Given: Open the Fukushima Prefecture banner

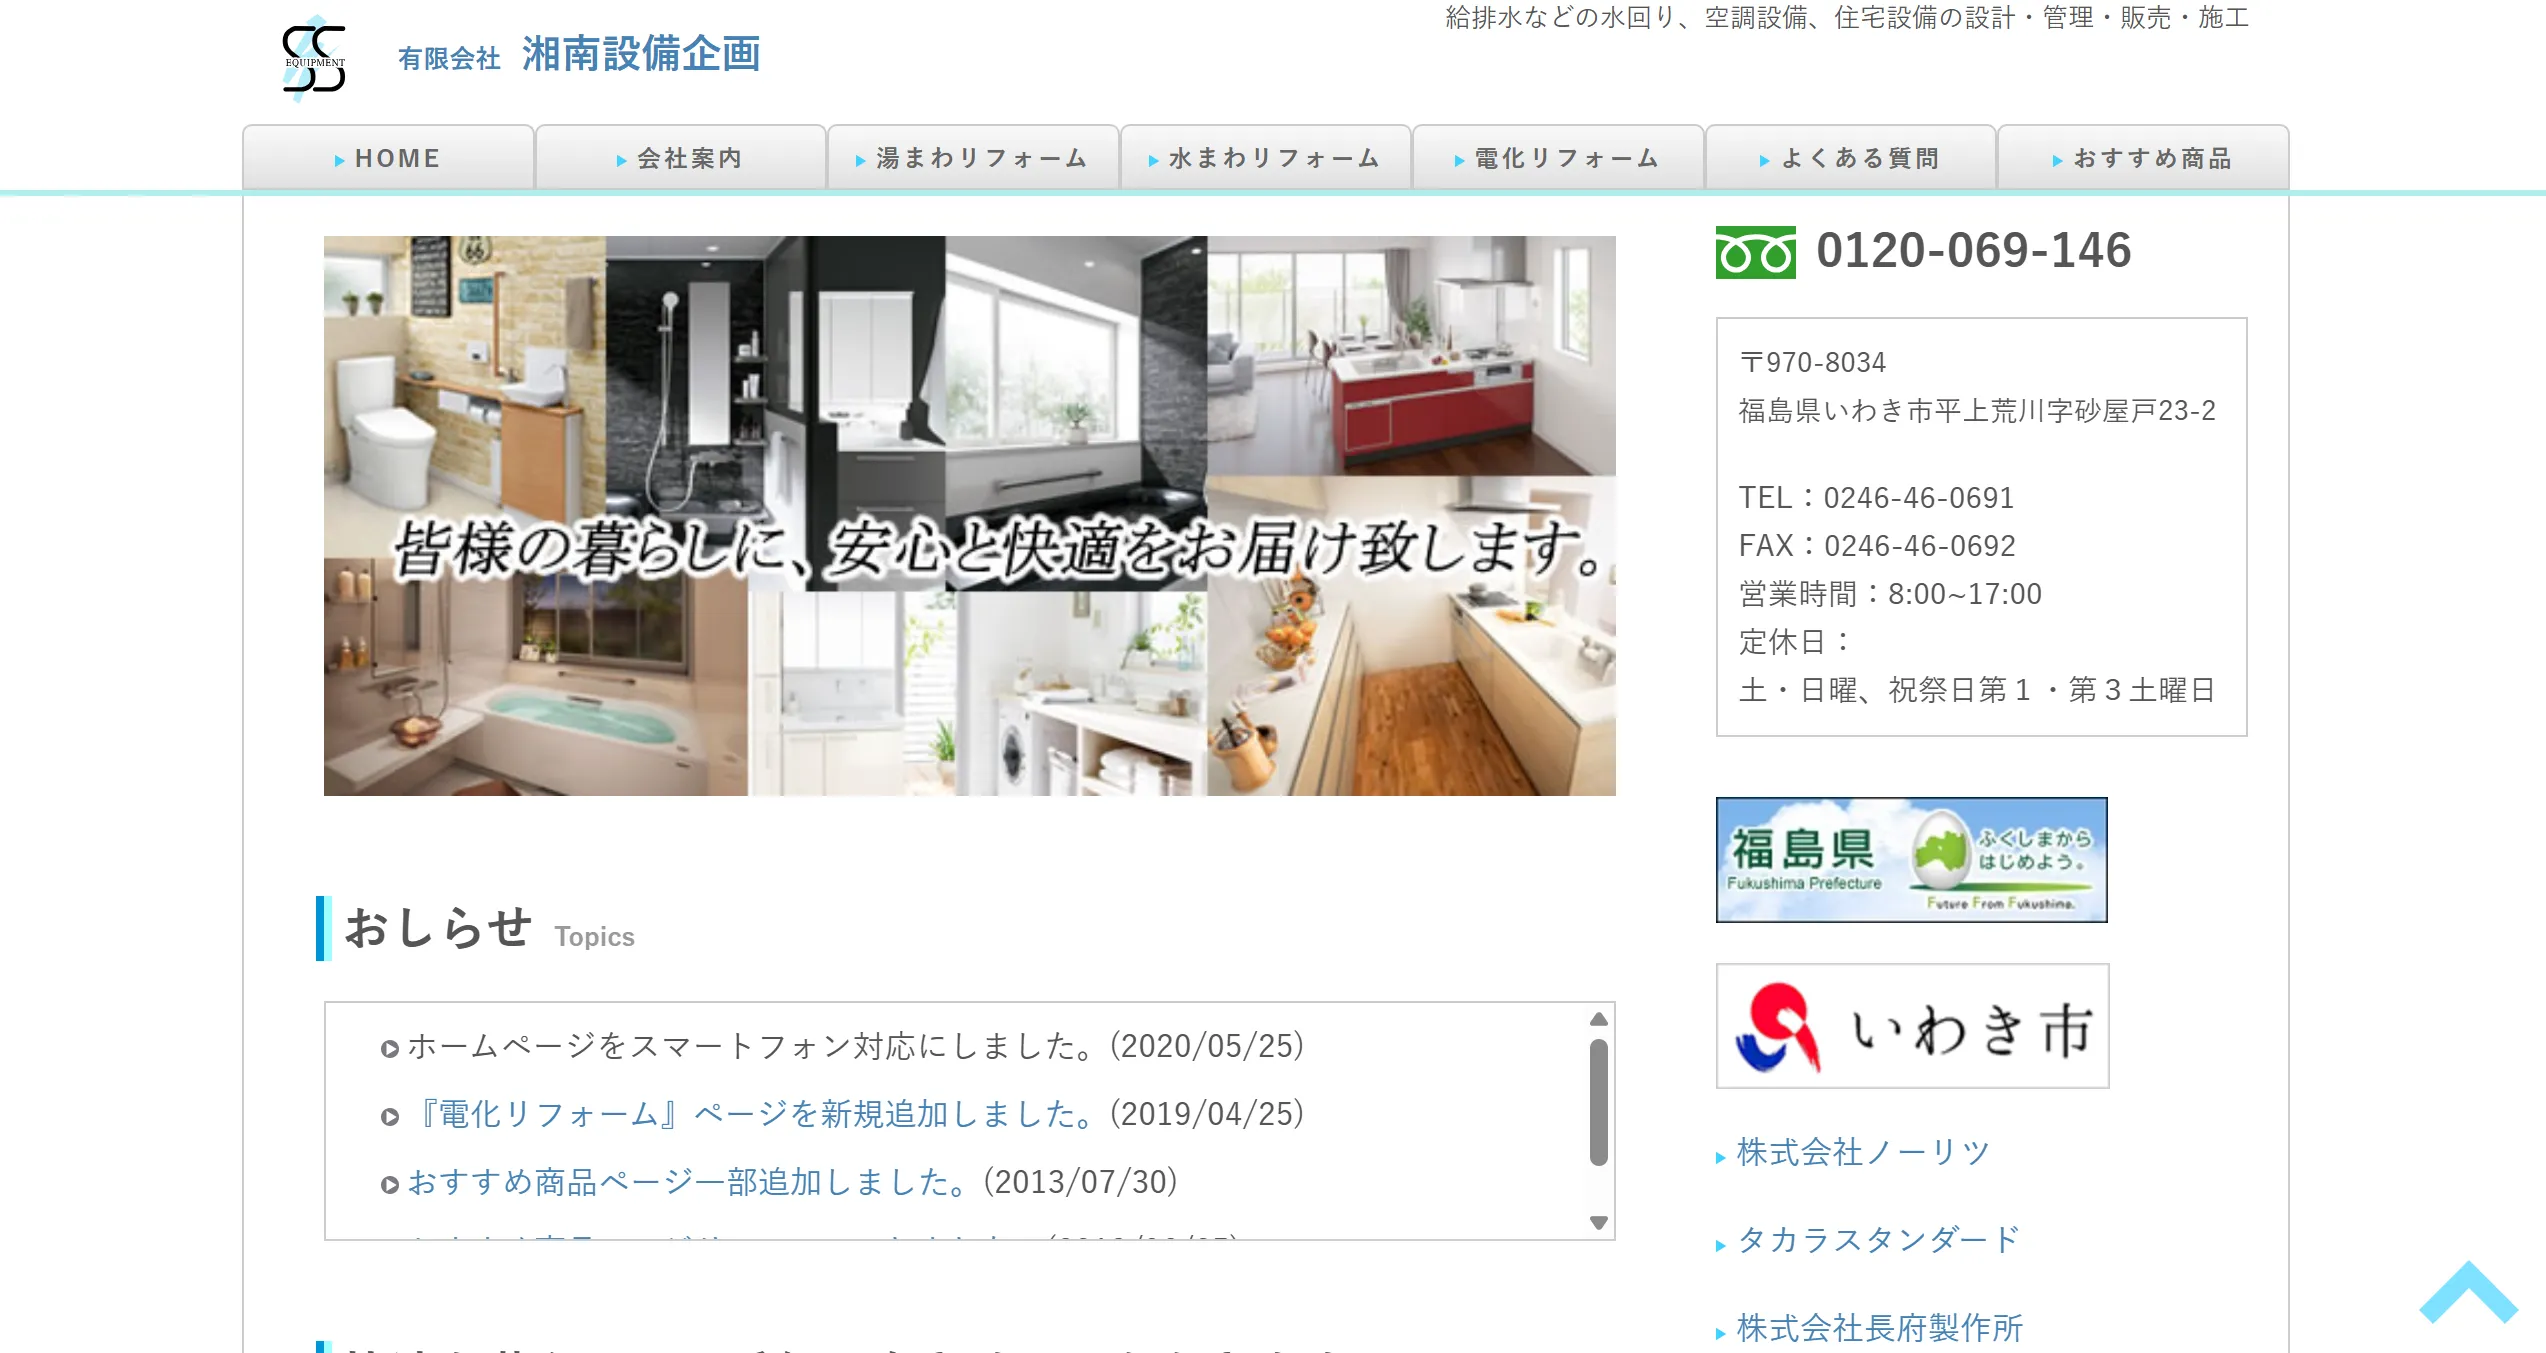Looking at the screenshot, I should click(x=1911, y=860).
